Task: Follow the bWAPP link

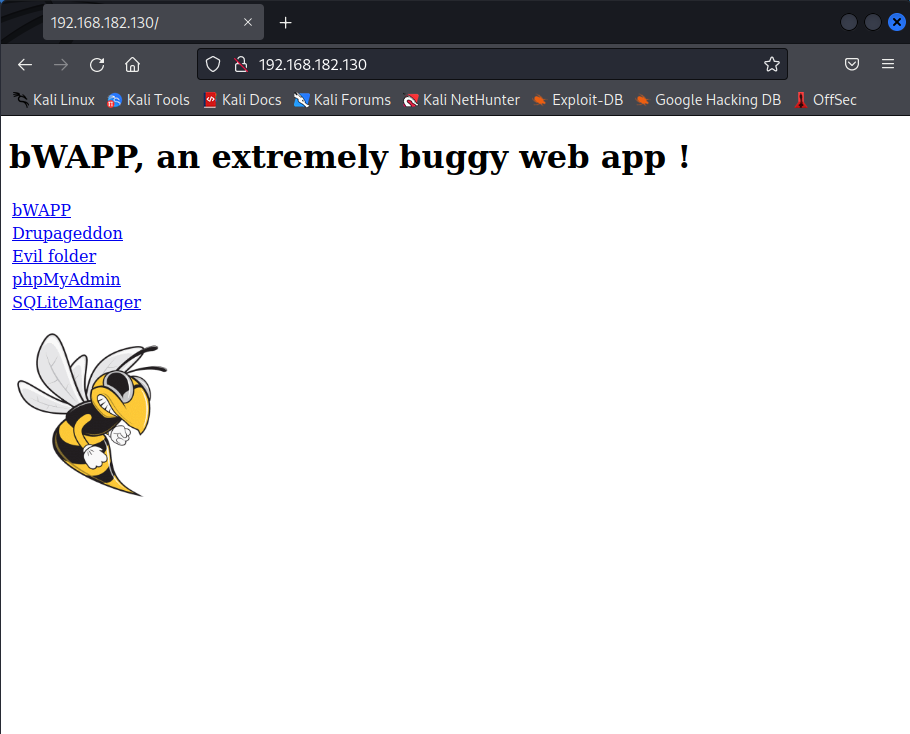Action: pos(42,210)
